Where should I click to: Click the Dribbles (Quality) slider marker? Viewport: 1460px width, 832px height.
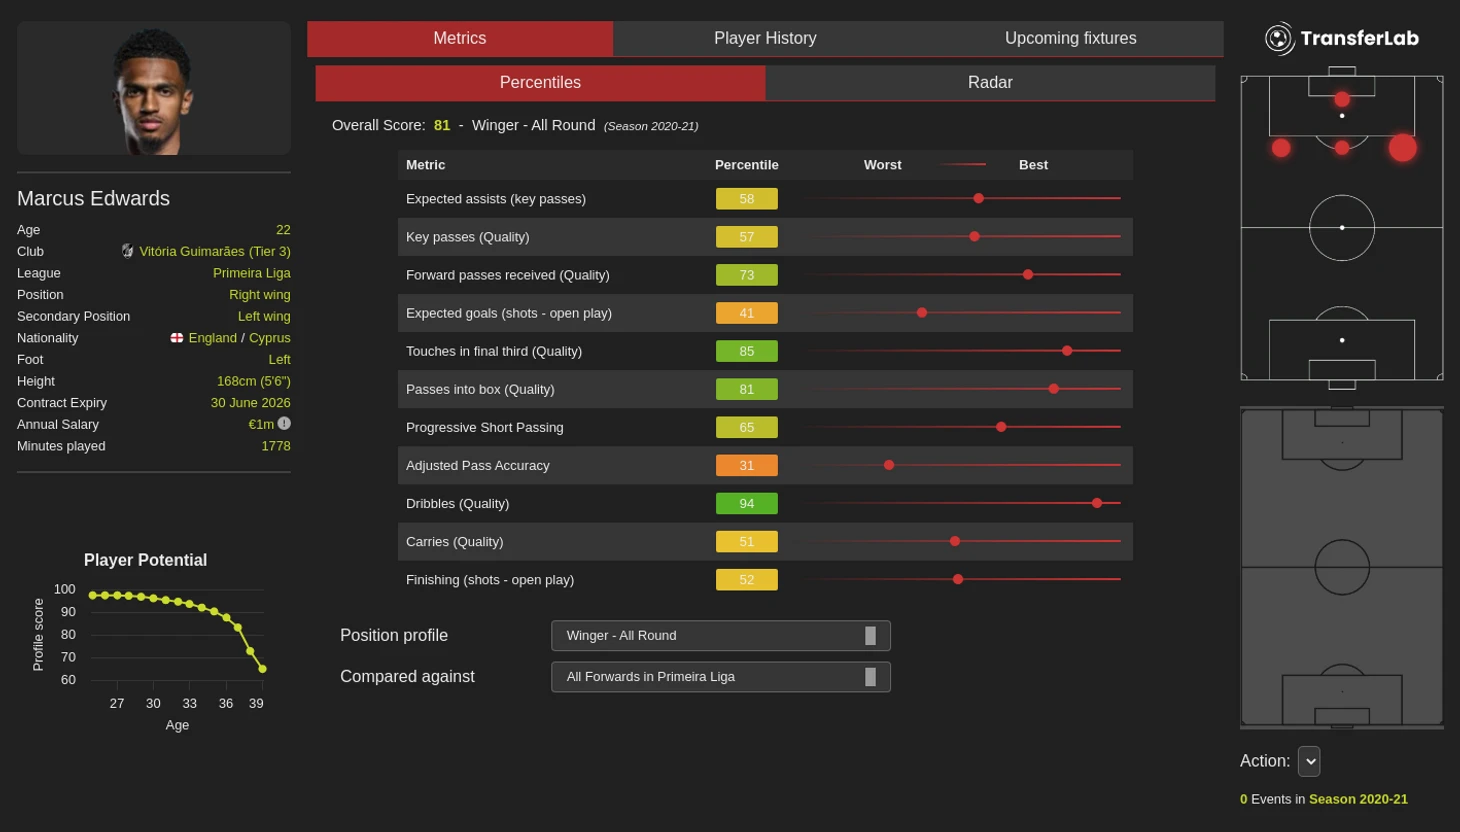tap(1097, 503)
